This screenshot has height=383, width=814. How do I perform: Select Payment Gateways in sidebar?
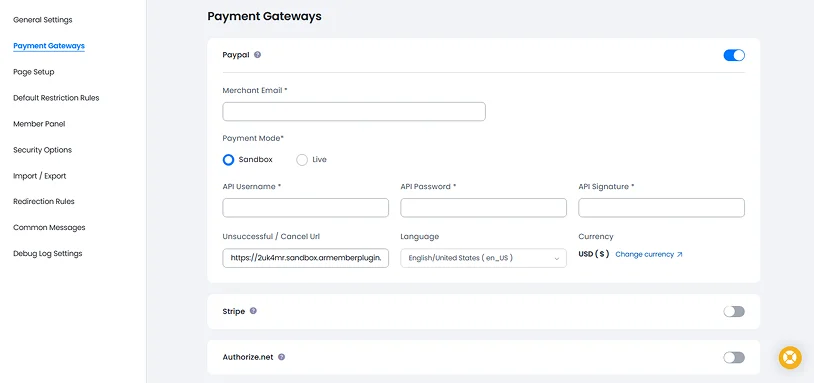click(49, 46)
